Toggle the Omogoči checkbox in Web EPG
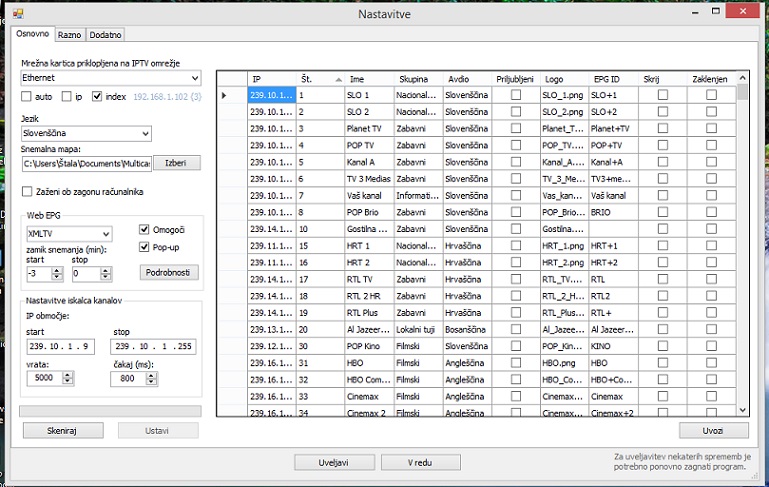The height and width of the screenshot is (487, 769). click(144, 228)
